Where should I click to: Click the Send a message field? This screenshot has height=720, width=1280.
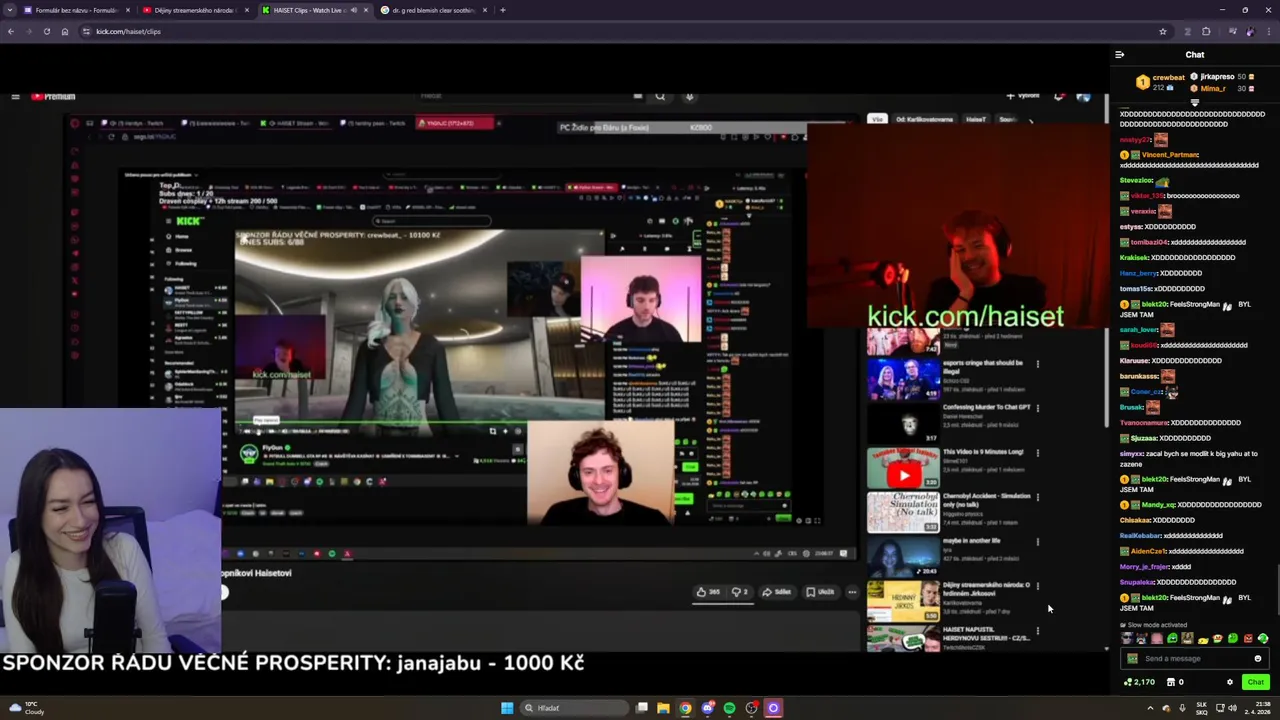tap(1193, 658)
